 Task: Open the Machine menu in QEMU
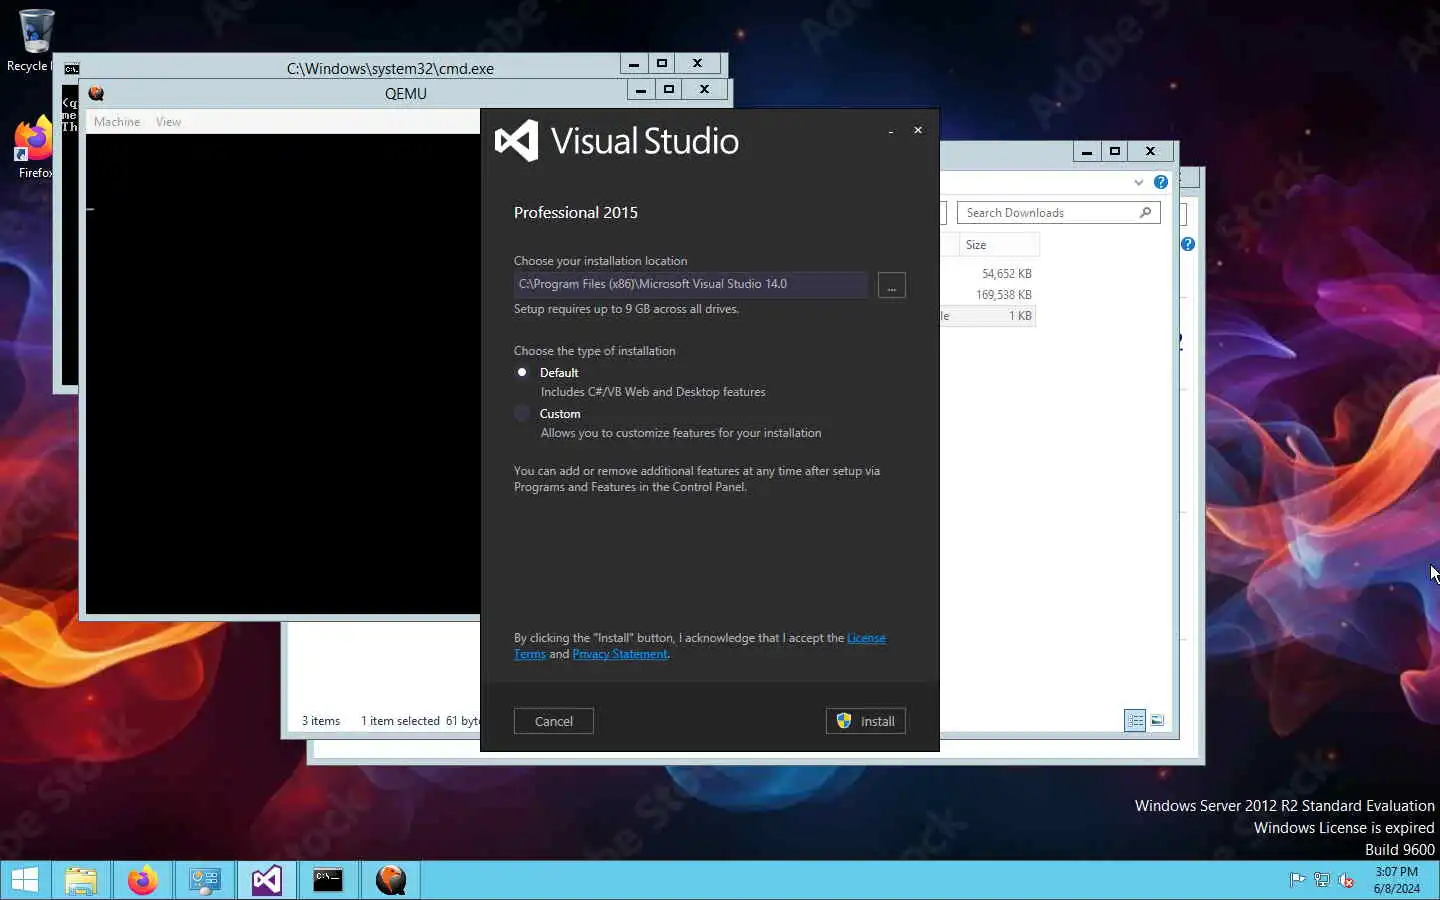(117, 122)
